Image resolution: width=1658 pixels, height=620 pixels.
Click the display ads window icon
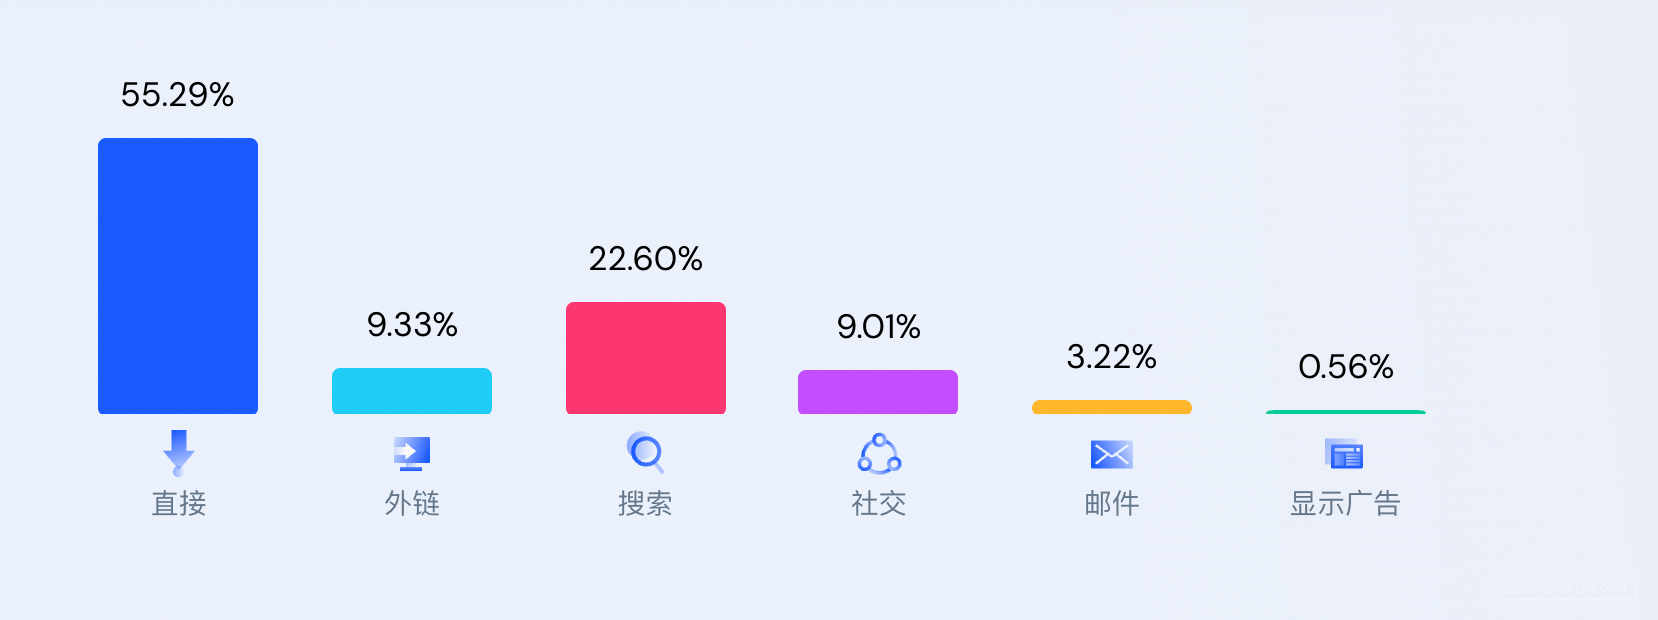[1344, 454]
